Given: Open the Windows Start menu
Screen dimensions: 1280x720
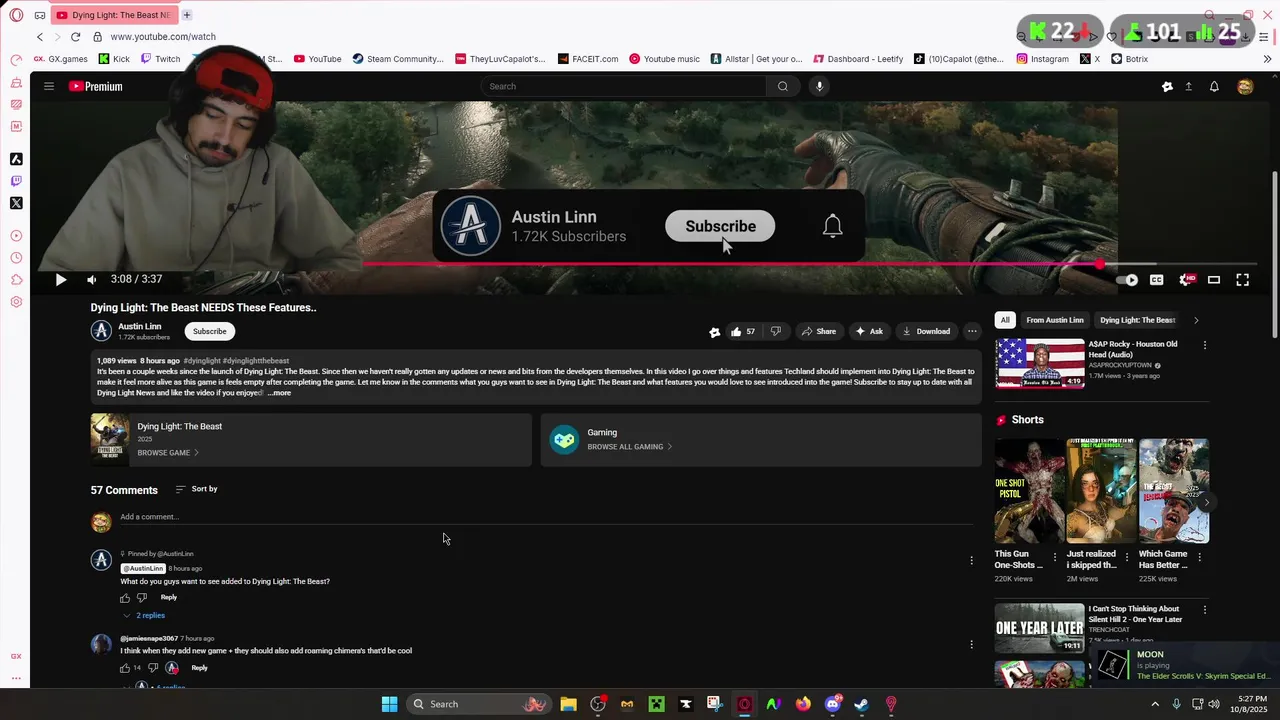Looking at the screenshot, I should (389, 704).
